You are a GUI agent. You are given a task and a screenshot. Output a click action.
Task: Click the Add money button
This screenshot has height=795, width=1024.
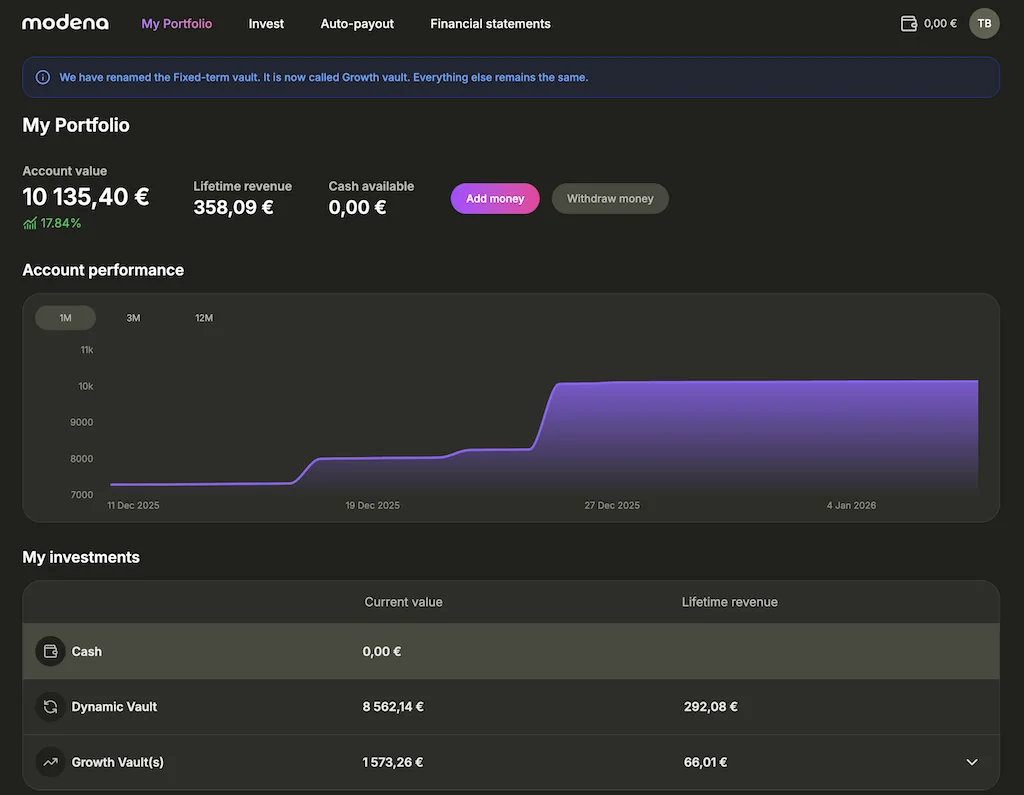[x=494, y=198]
